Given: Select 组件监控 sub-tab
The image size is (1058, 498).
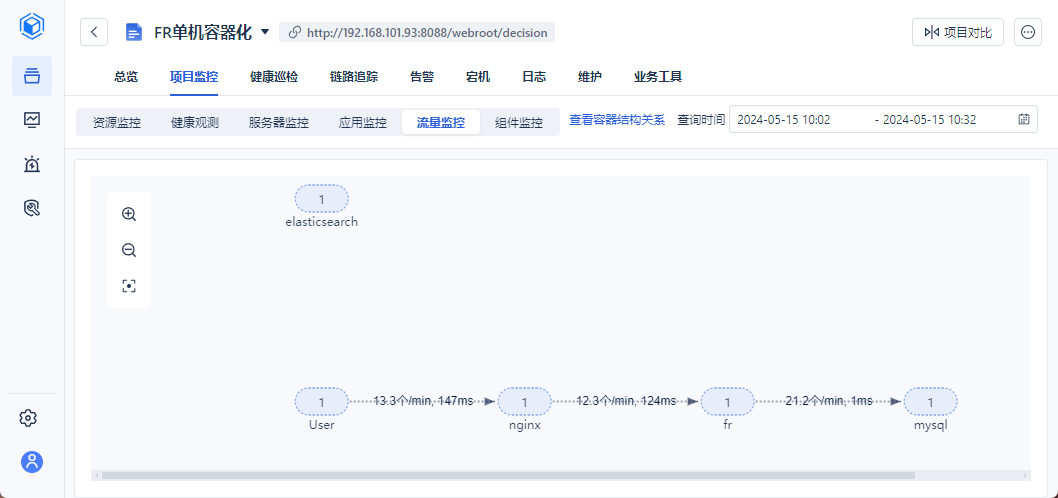Looking at the screenshot, I should (518, 122).
